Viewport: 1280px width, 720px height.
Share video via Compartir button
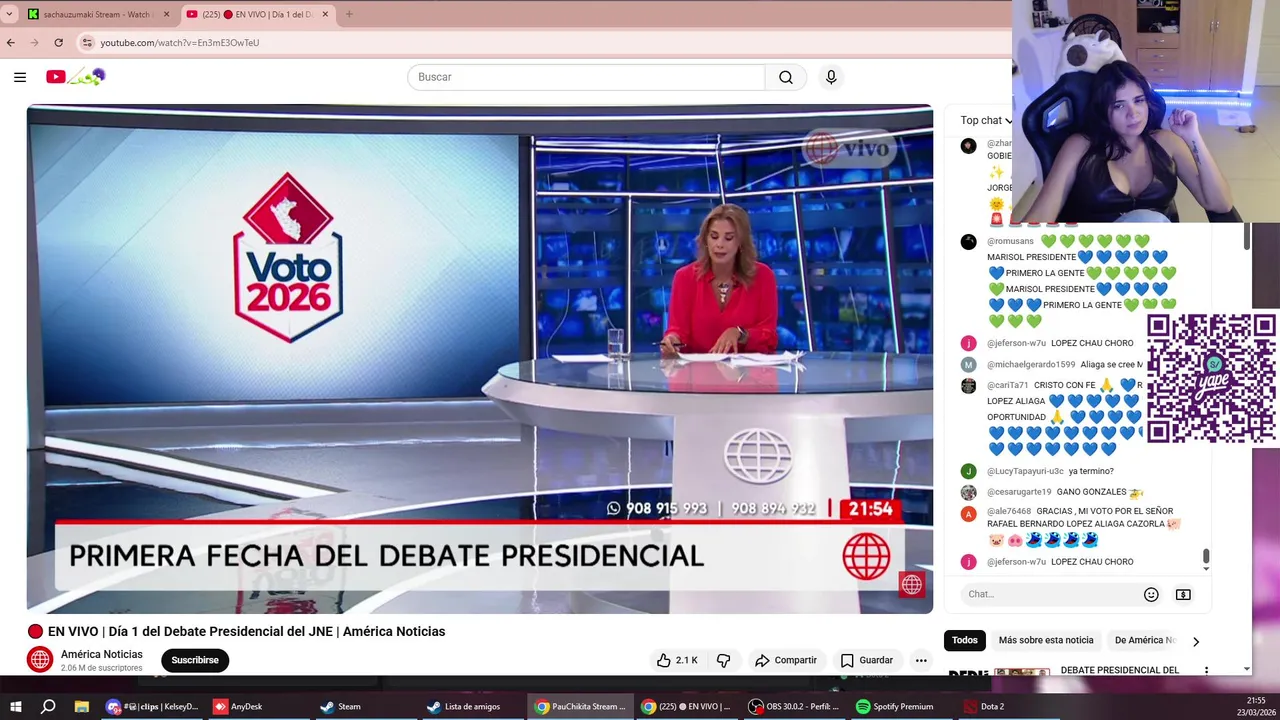click(x=786, y=660)
